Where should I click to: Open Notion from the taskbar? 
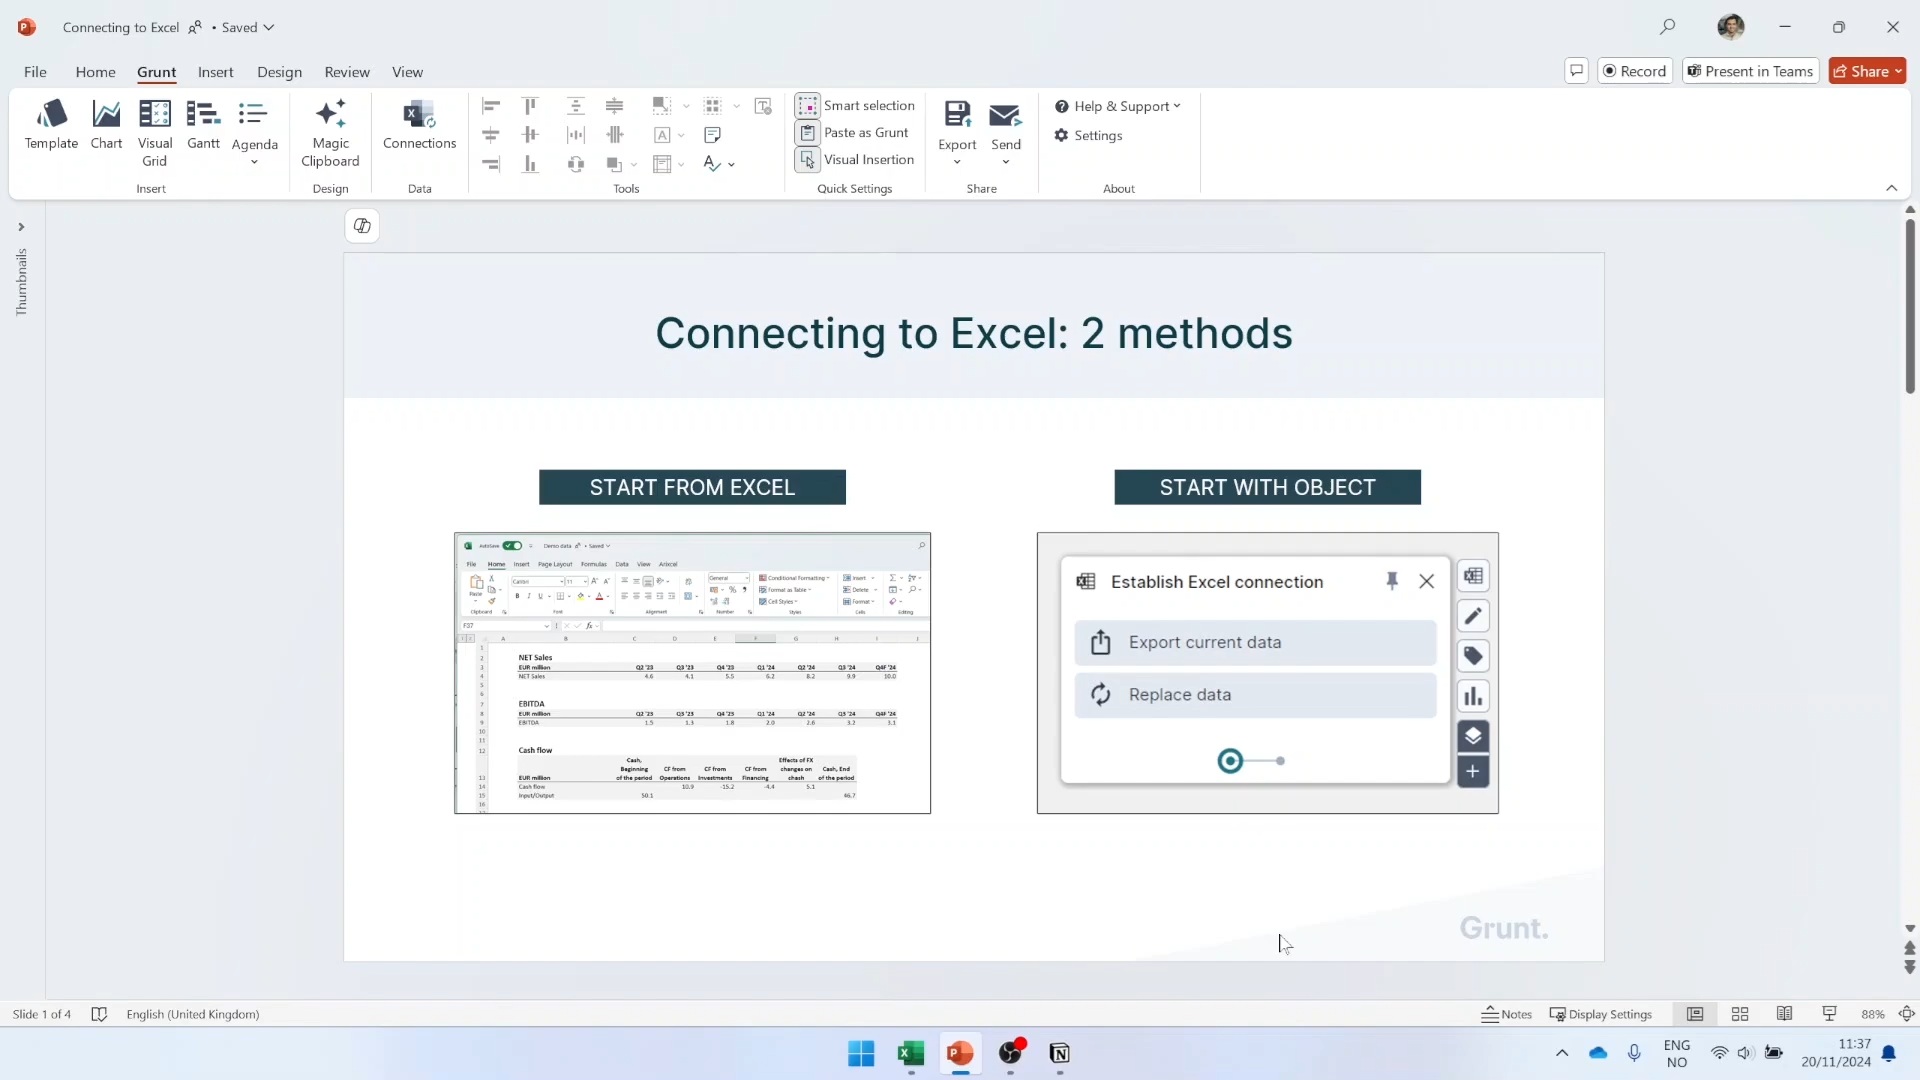(1059, 1053)
